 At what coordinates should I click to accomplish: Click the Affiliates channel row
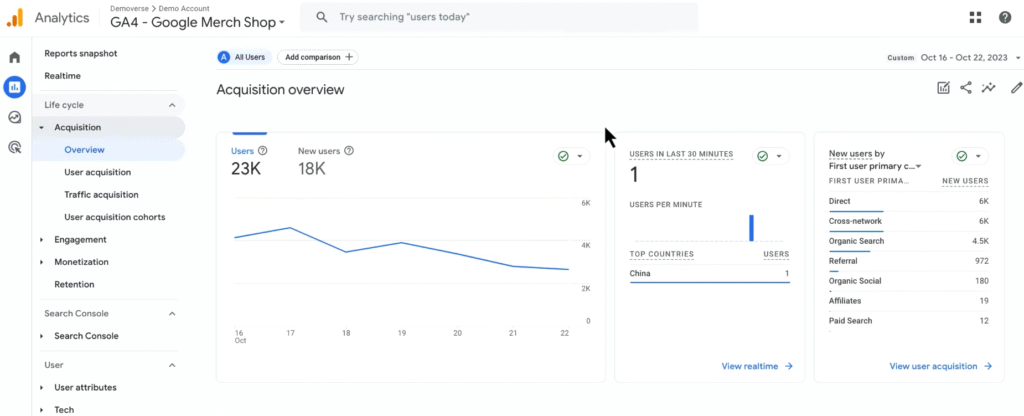click(908, 301)
